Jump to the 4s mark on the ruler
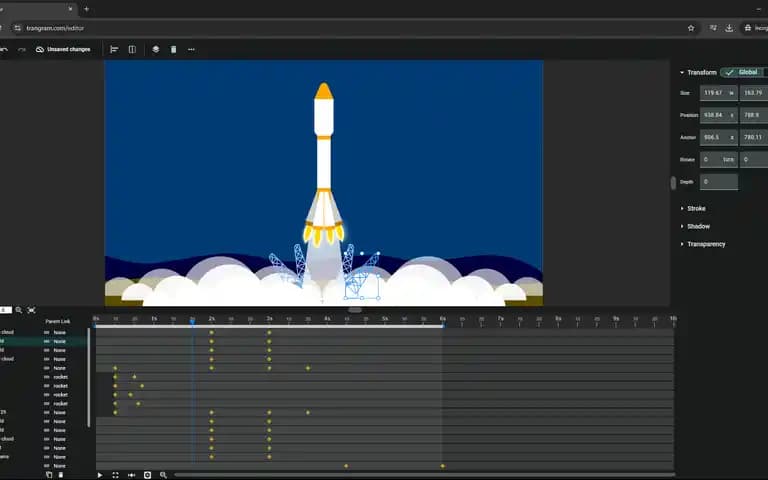 [327, 320]
